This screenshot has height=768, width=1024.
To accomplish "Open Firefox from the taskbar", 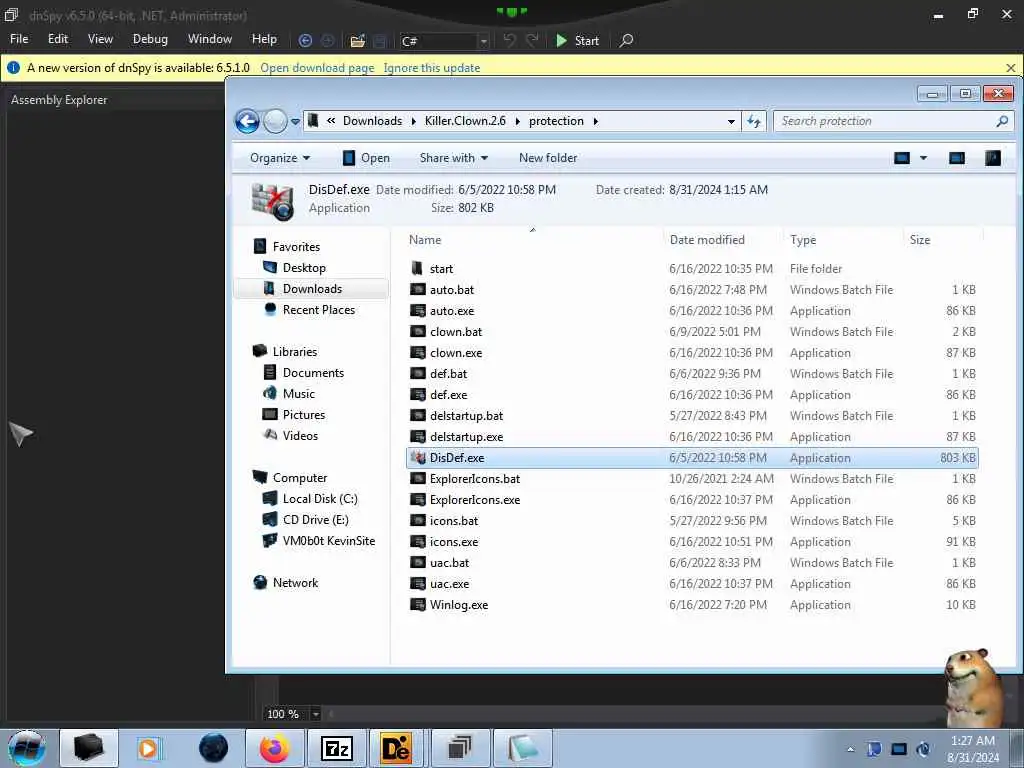I will pos(274,748).
